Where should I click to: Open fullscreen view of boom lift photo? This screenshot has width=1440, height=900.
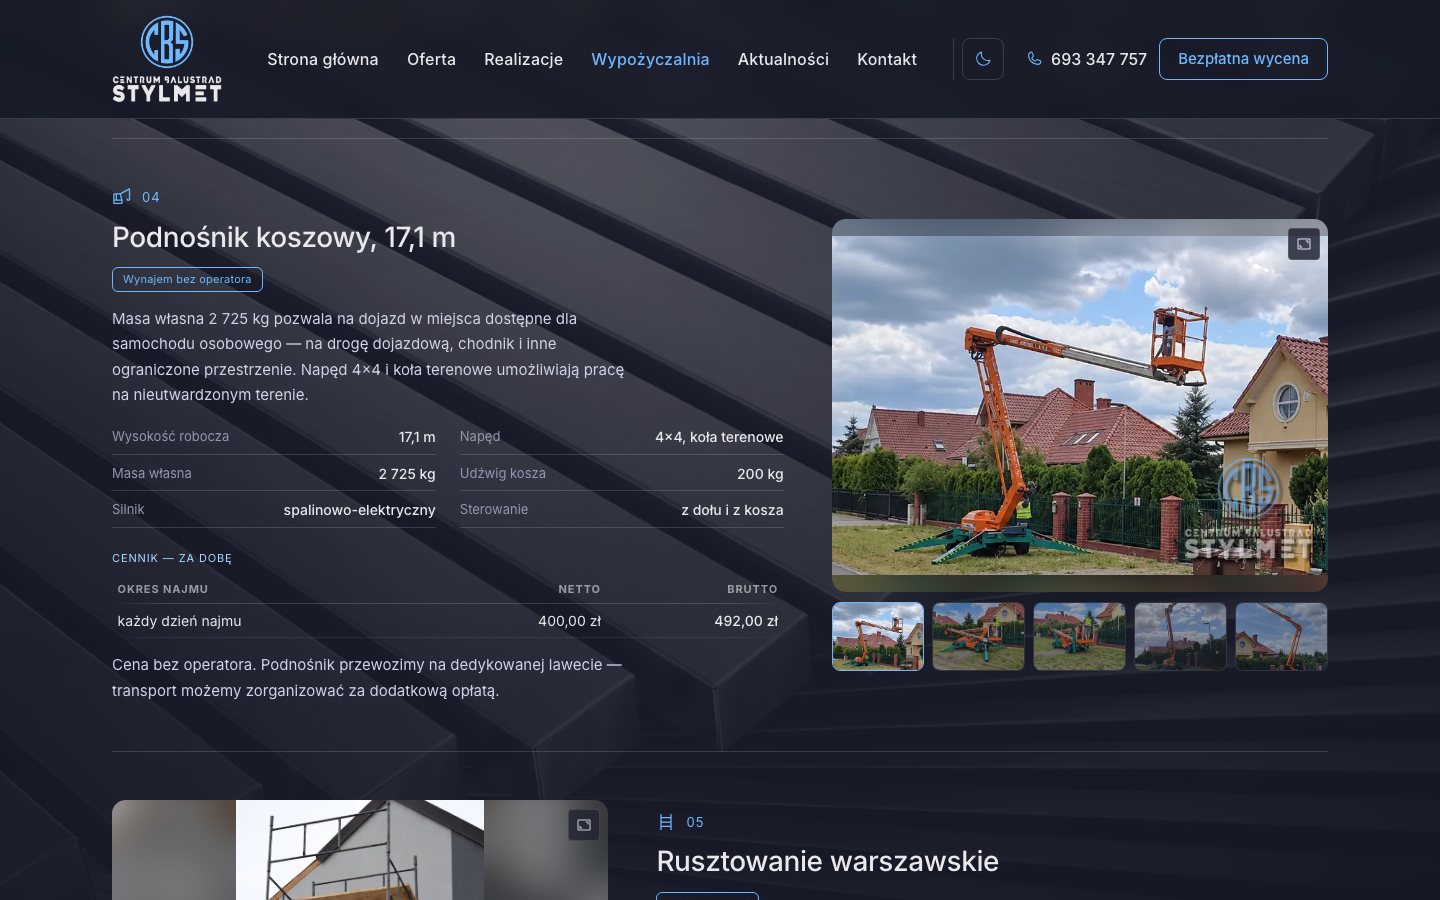coord(1304,244)
